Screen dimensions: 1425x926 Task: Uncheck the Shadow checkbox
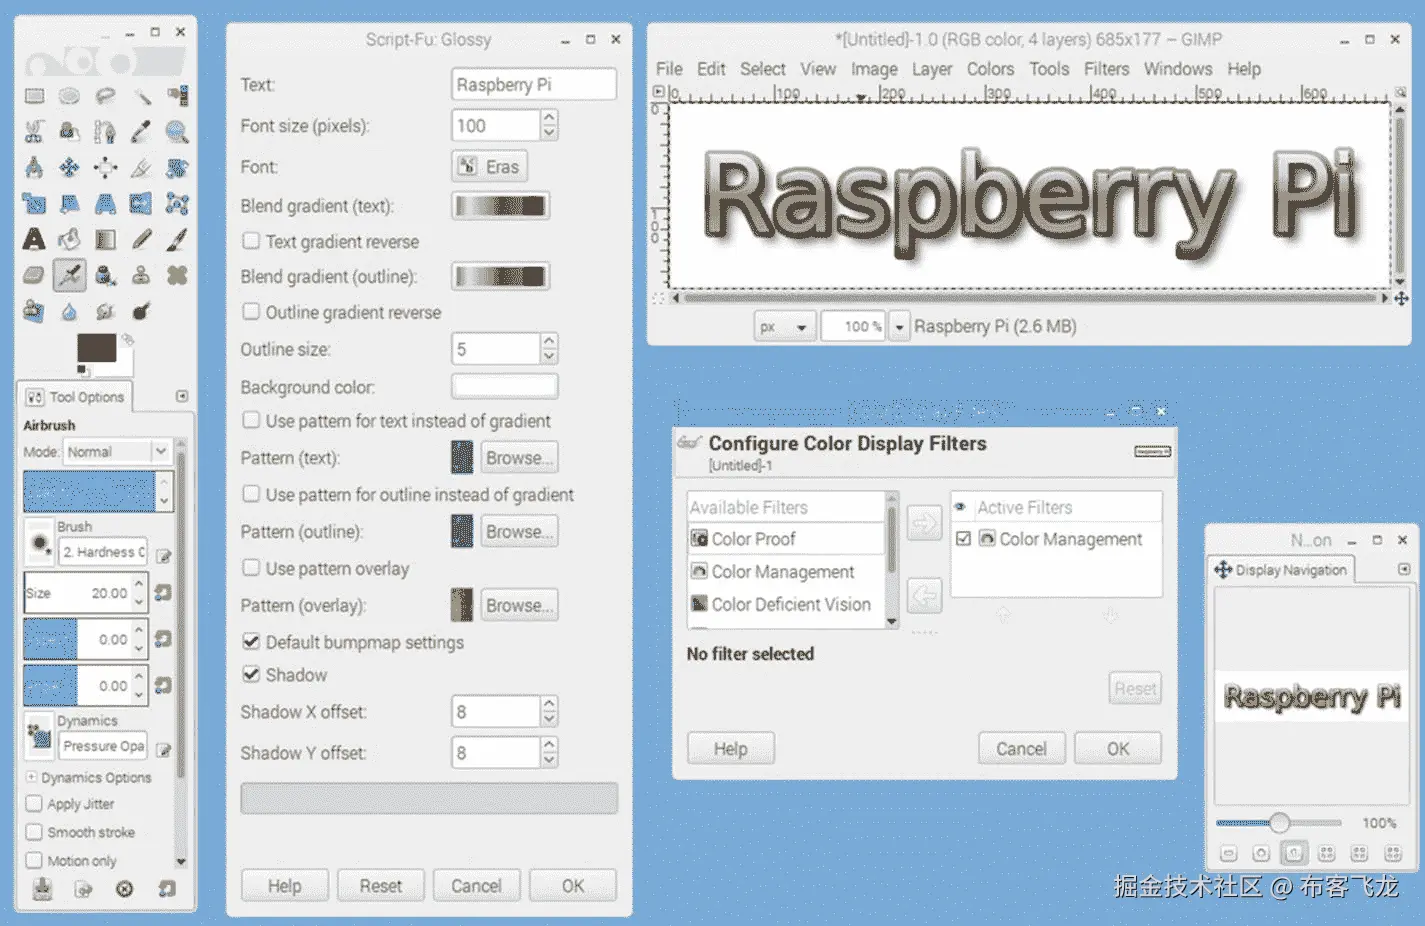[x=251, y=675]
